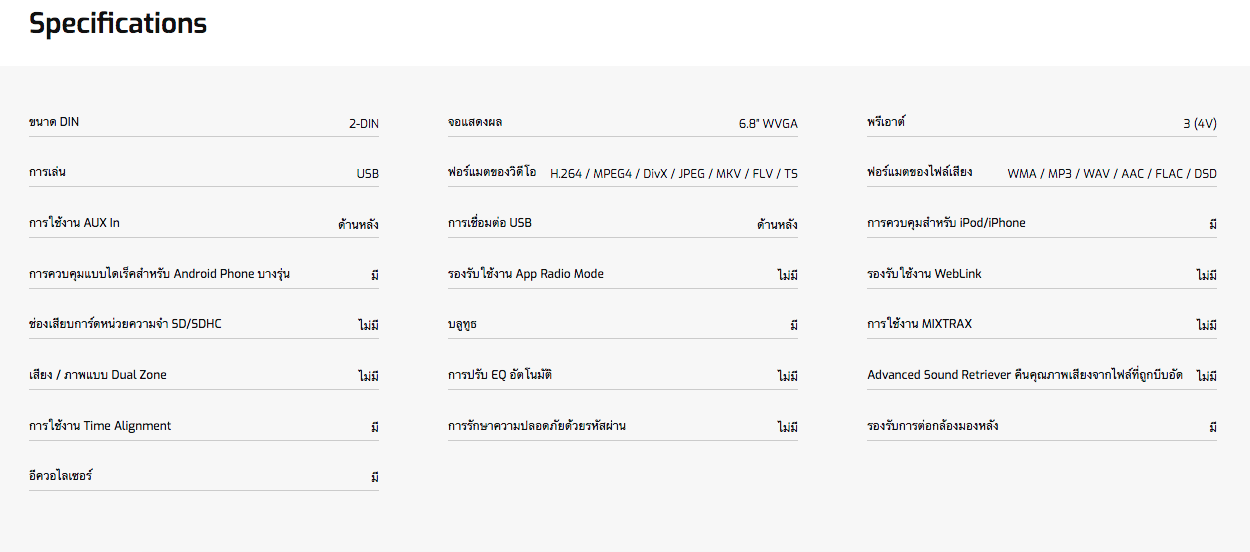Click the USB connection row label
The height and width of the screenshot is (552, 1250).
coord(489,223)
